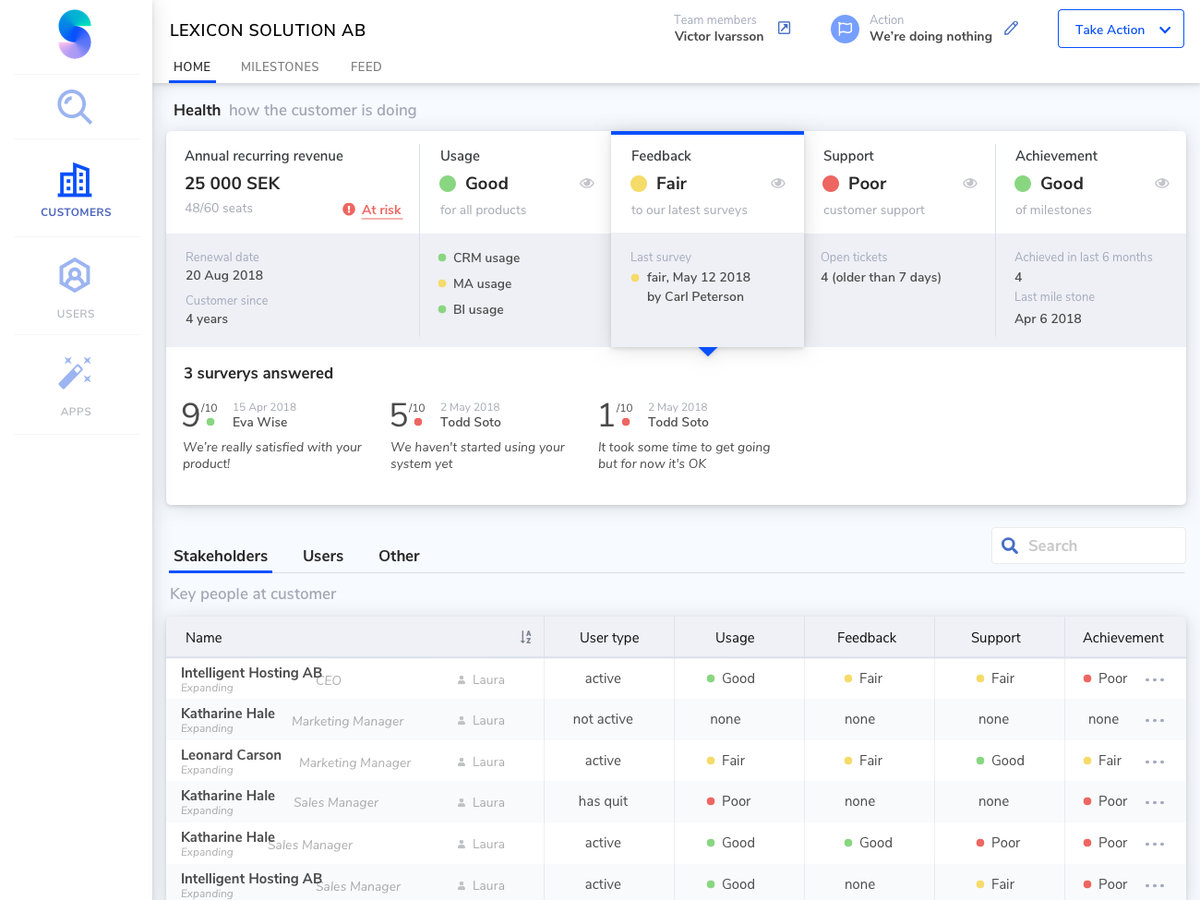
Task: Open team members external link icon
Action: pyautogui.click(x=784, y=28)
